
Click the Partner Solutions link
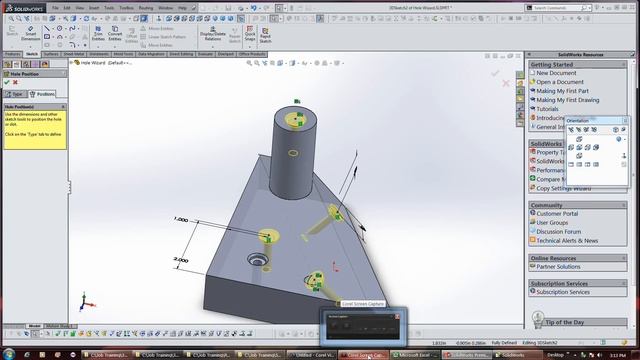[558, 267]
